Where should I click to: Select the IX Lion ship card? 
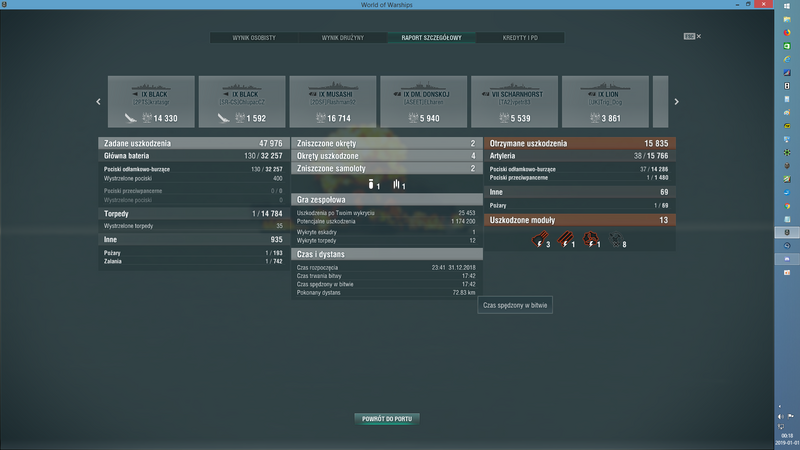(x=605, y=102)
